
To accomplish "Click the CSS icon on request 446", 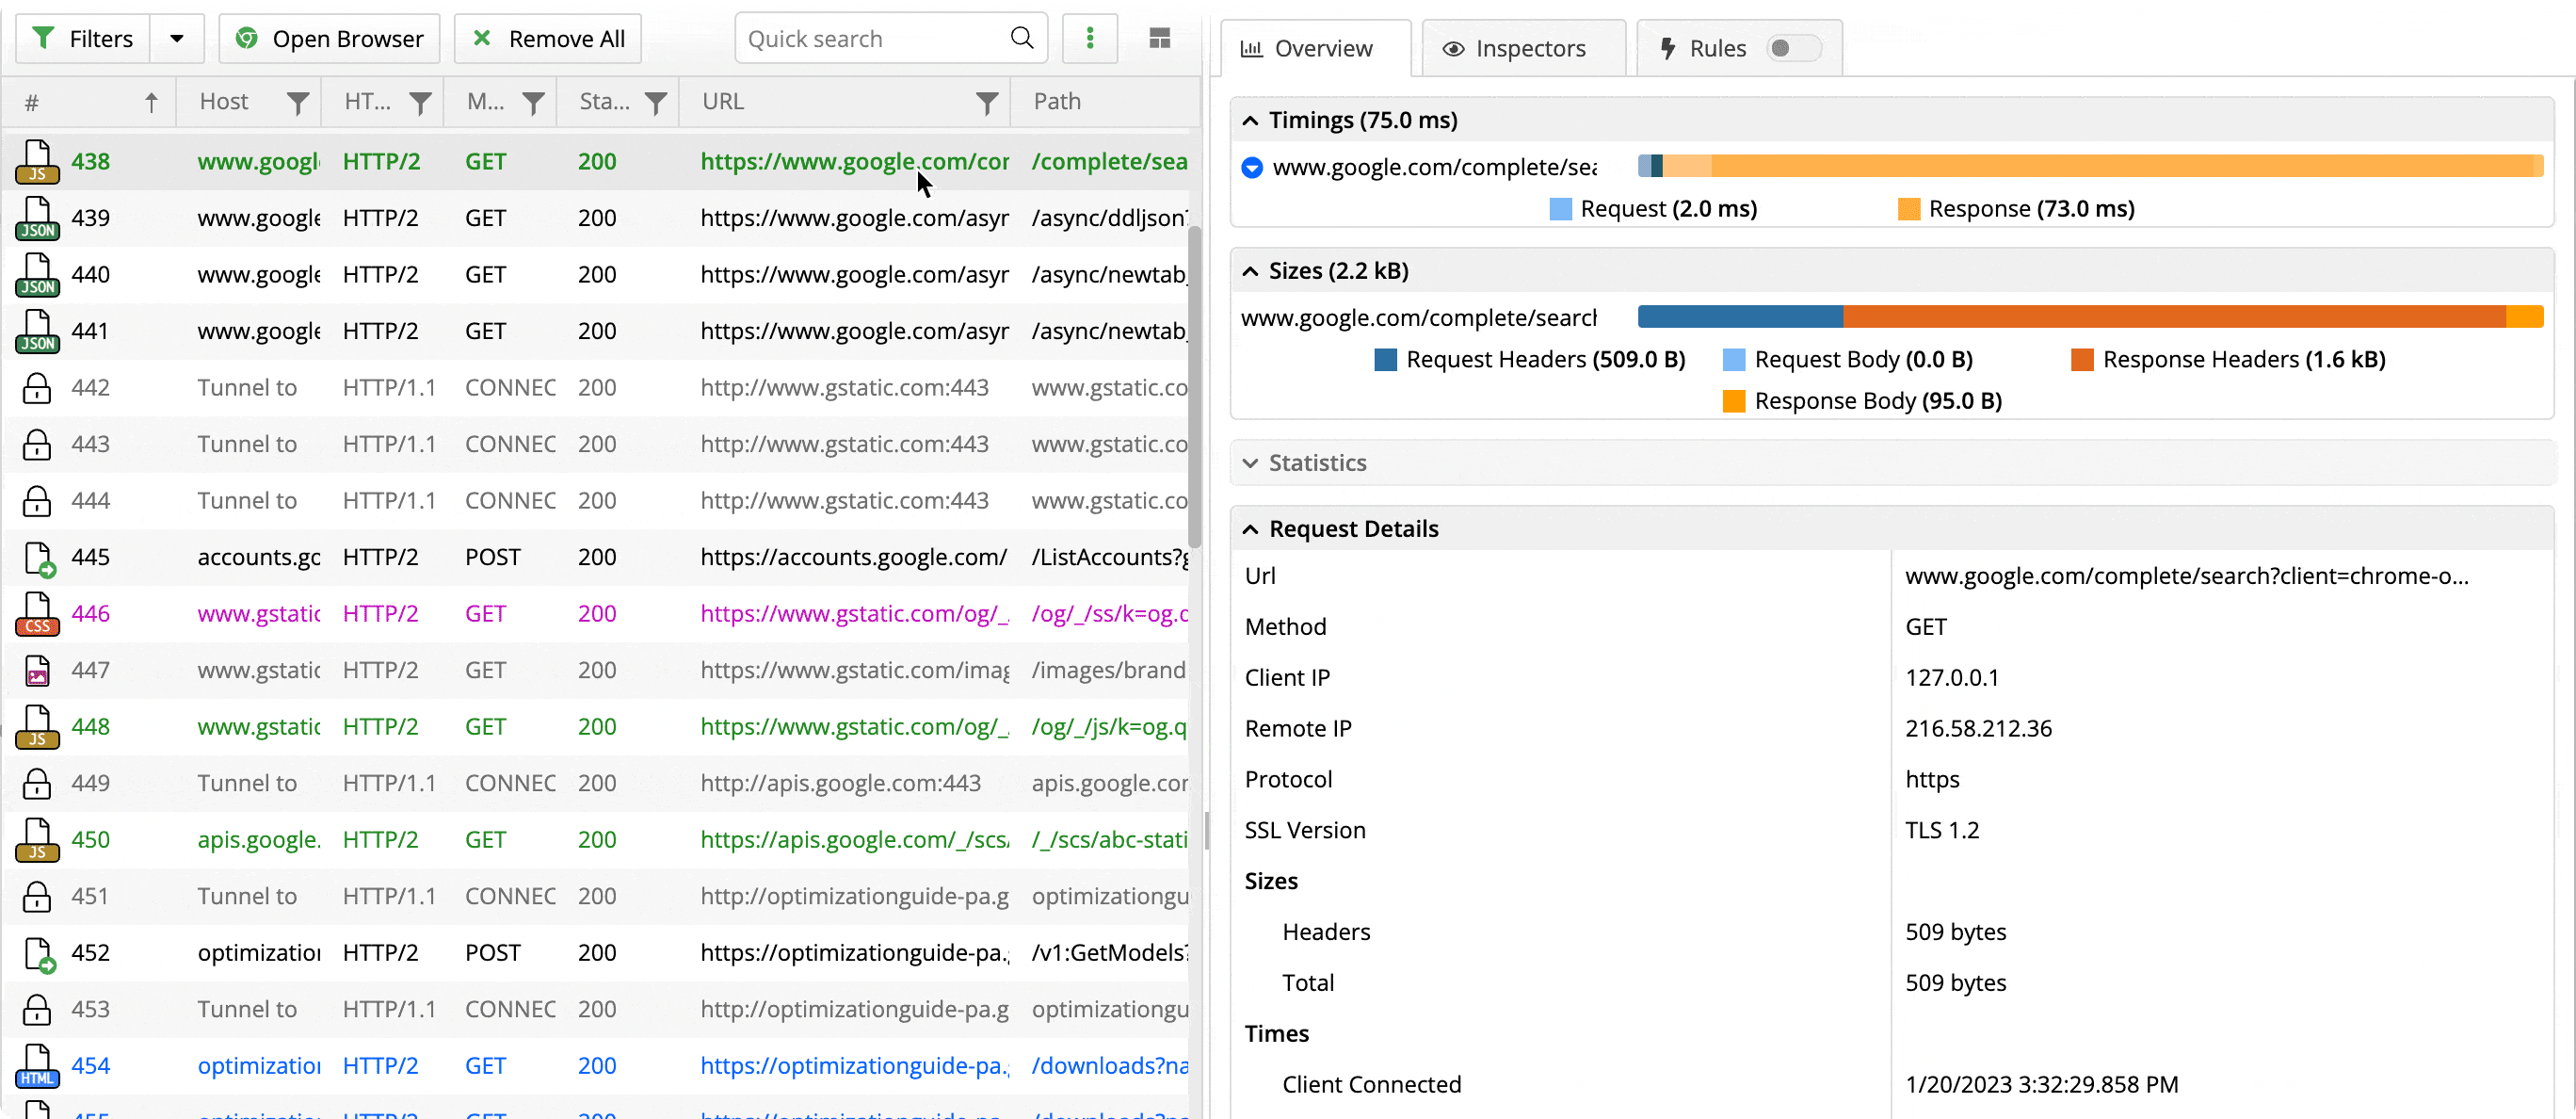I will pos(37,614).
